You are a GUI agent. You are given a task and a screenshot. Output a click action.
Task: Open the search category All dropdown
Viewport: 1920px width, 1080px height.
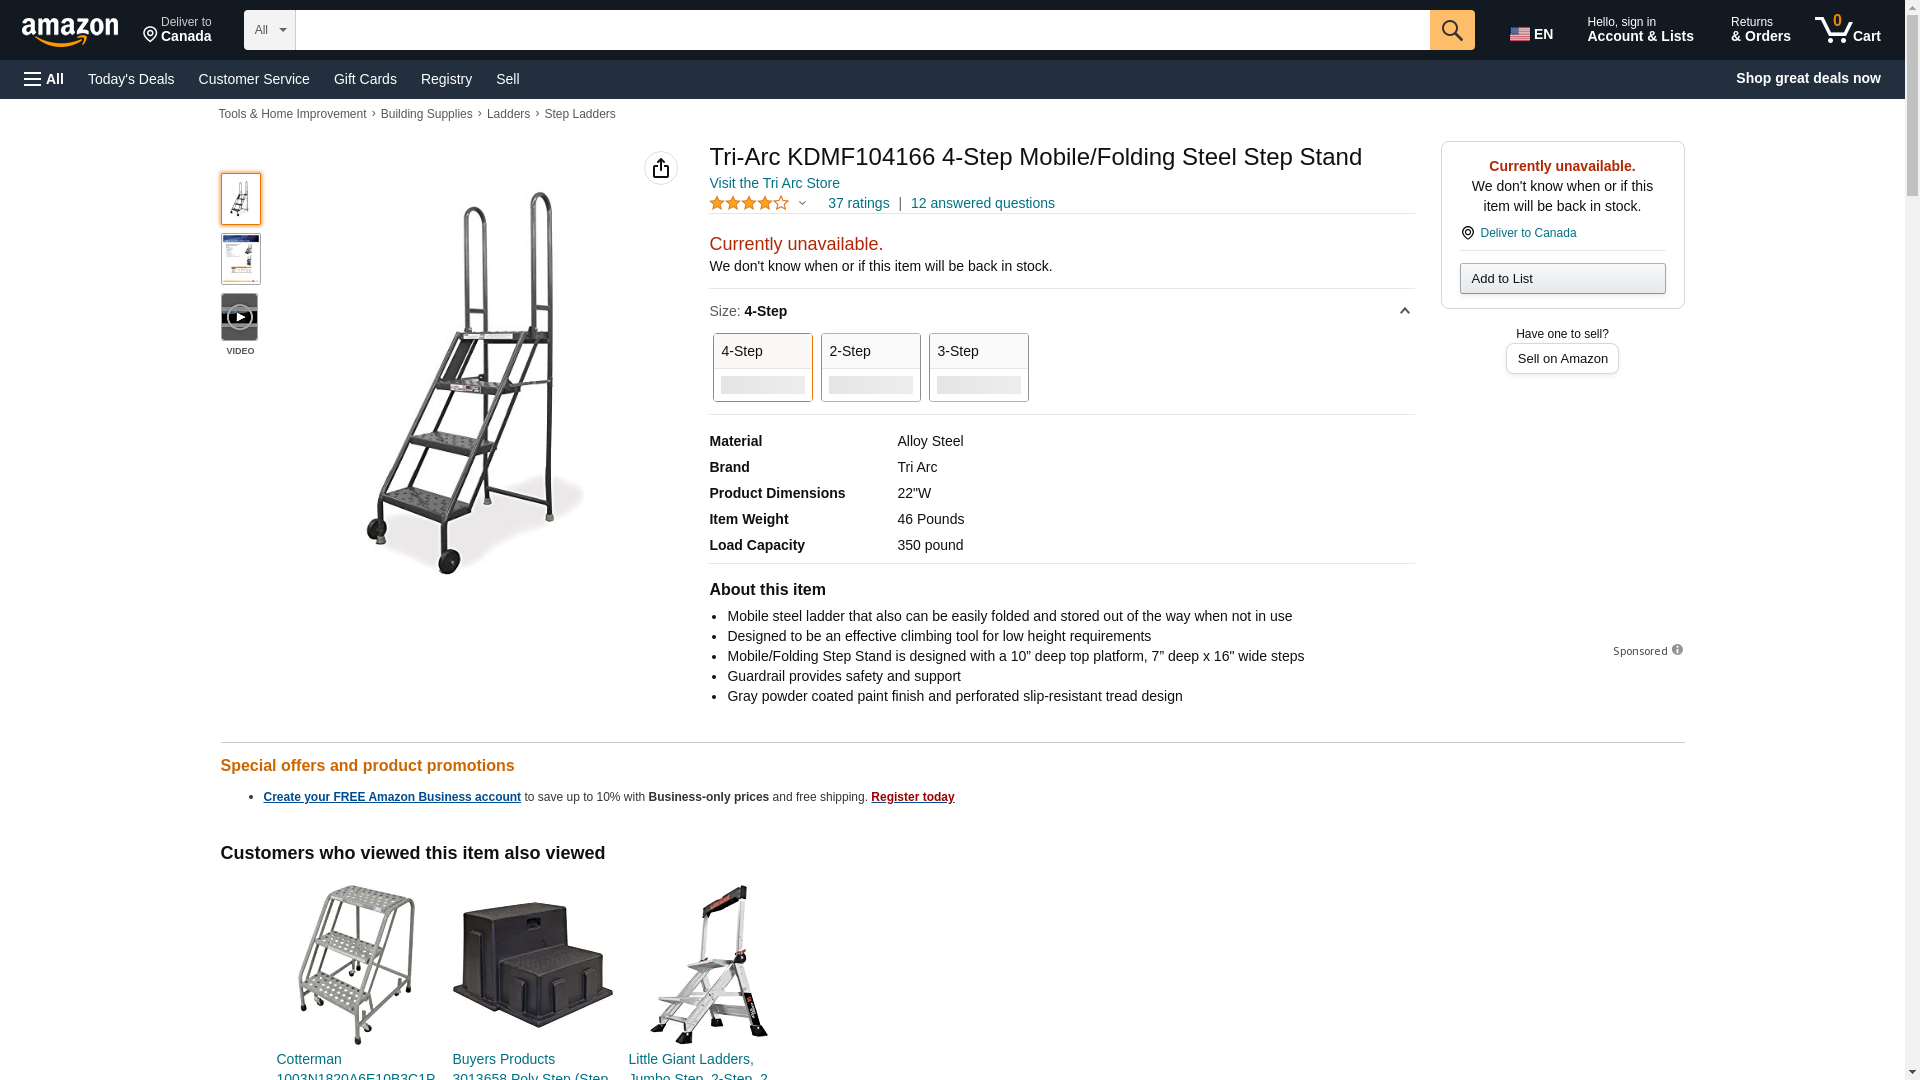(x=270, y=30)
